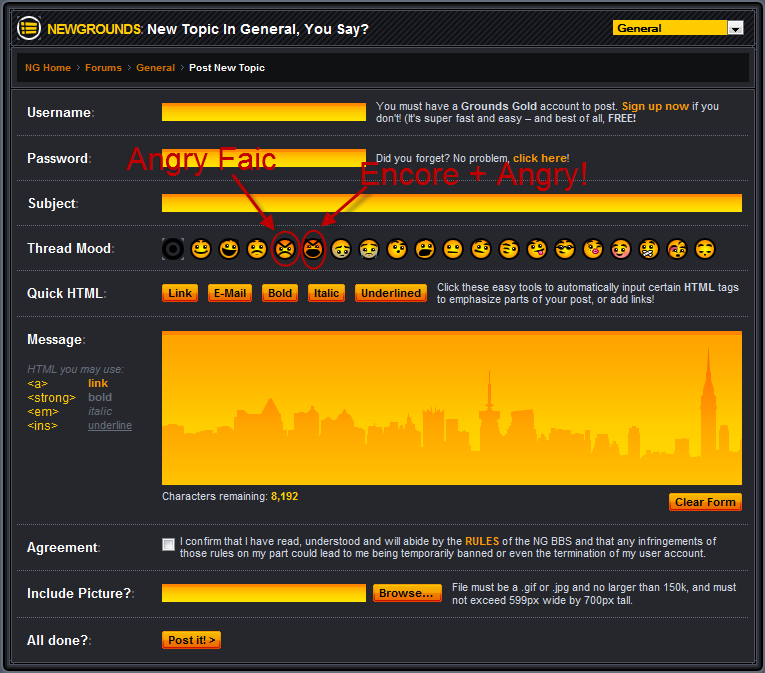Choose the crying tears mood face
The width and height of the screenshot is (765, 673).
click(x=369, y=249)
